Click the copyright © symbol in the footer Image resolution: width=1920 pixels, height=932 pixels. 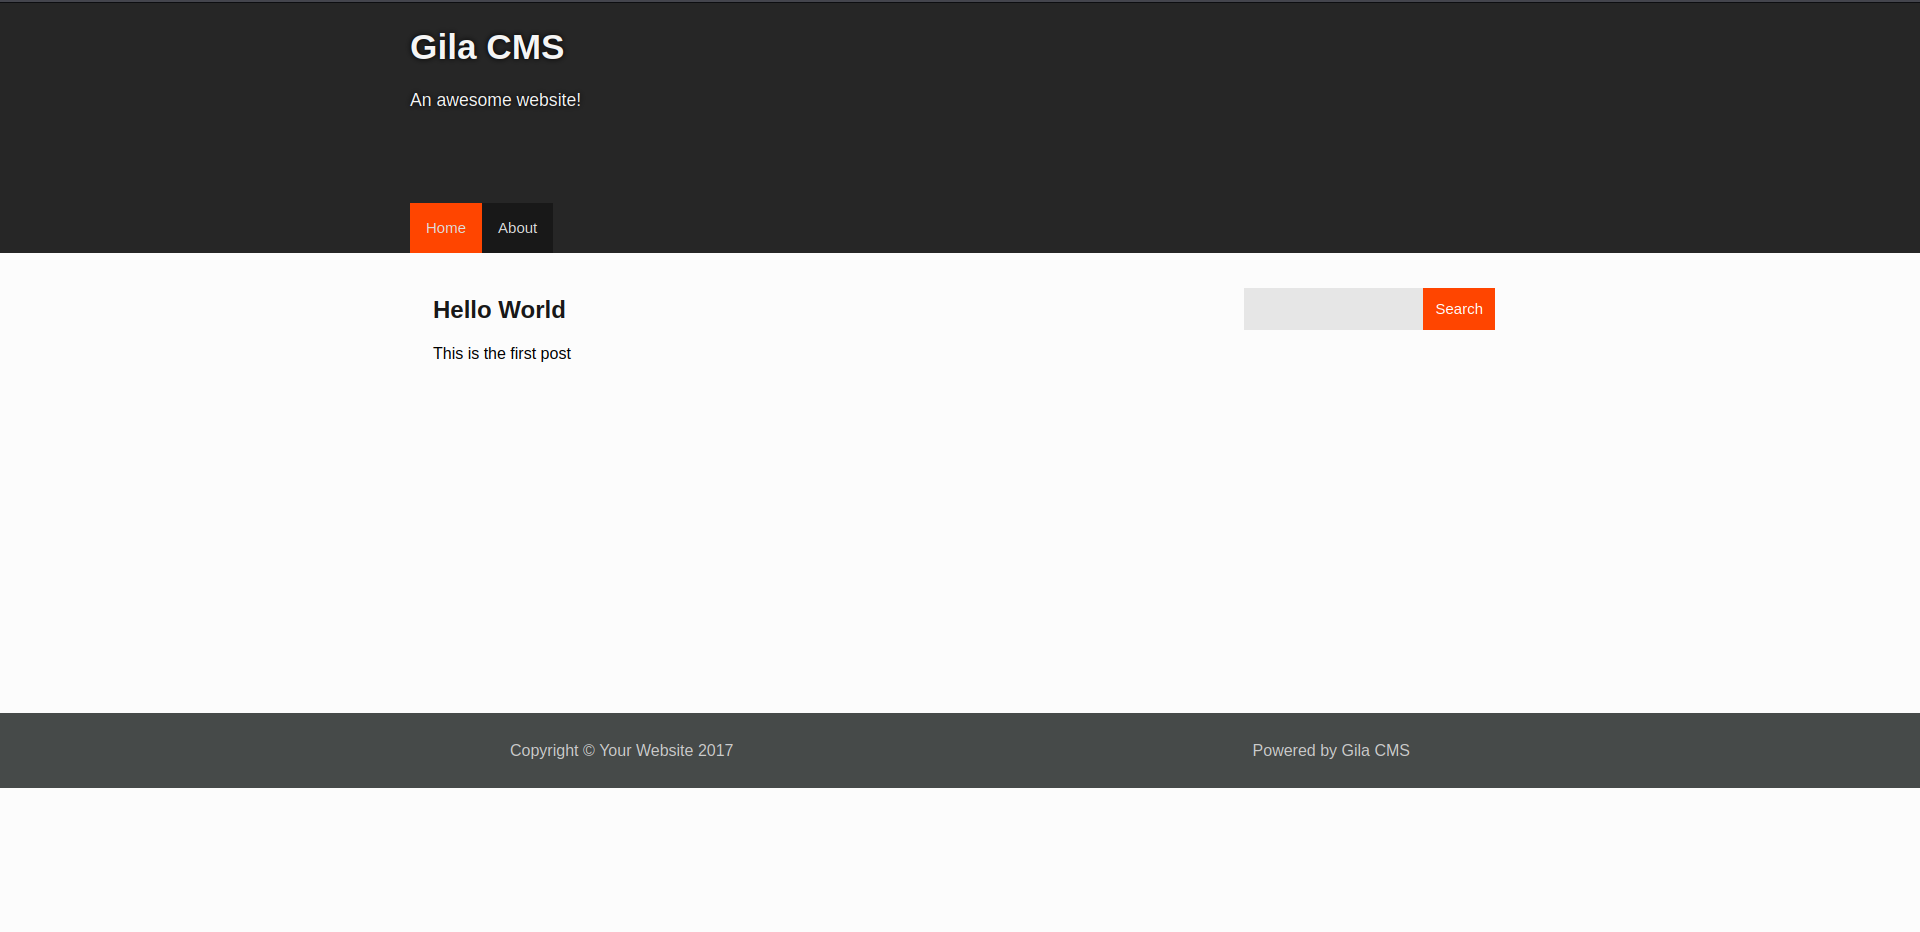589,751
